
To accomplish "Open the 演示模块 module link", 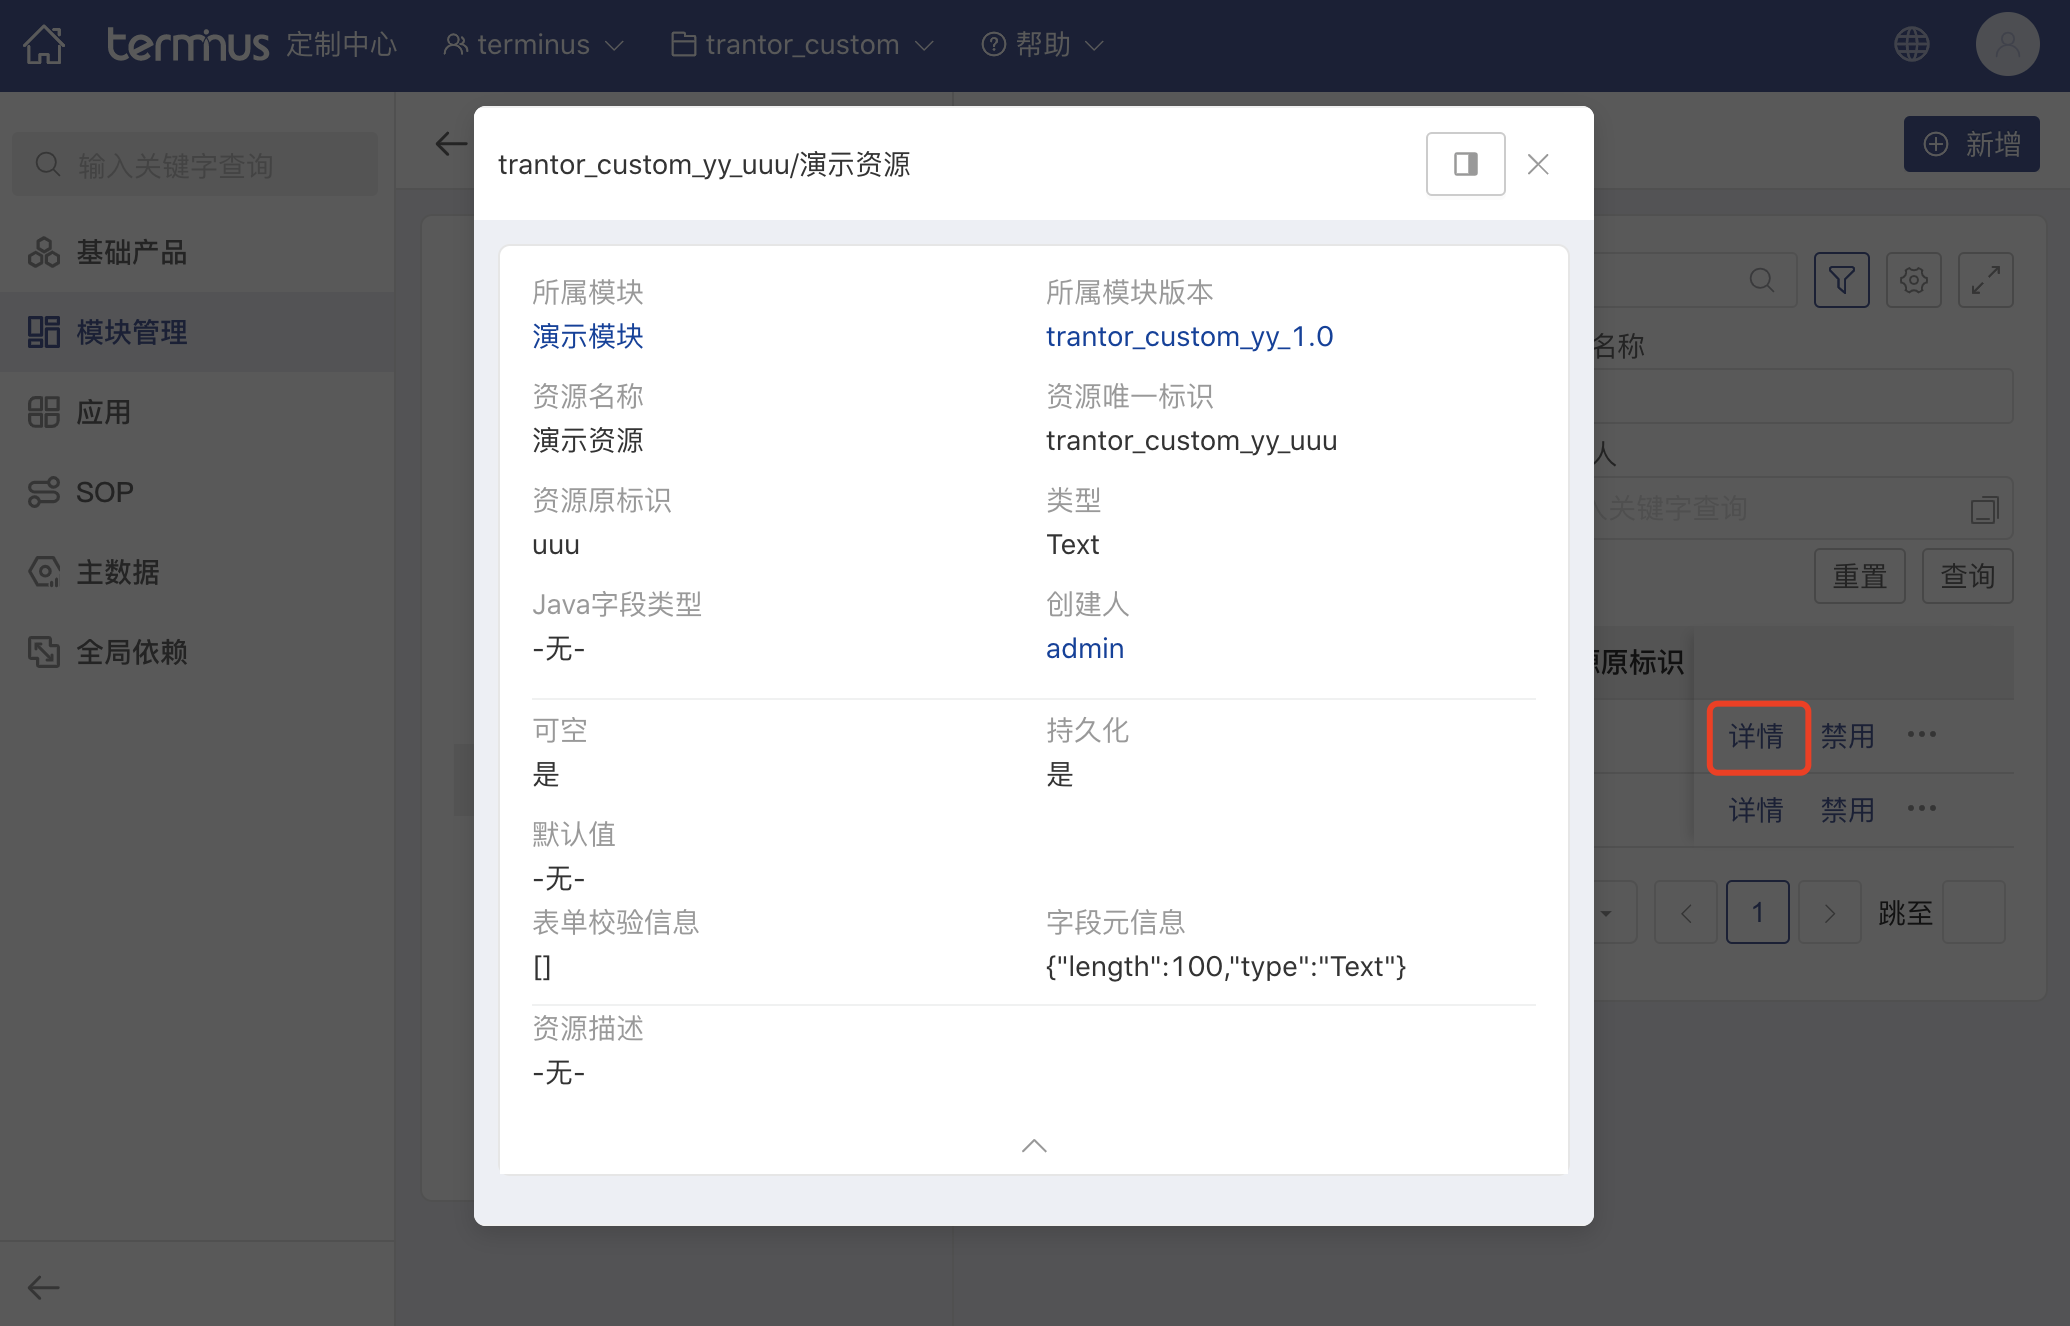I will 588,337.
